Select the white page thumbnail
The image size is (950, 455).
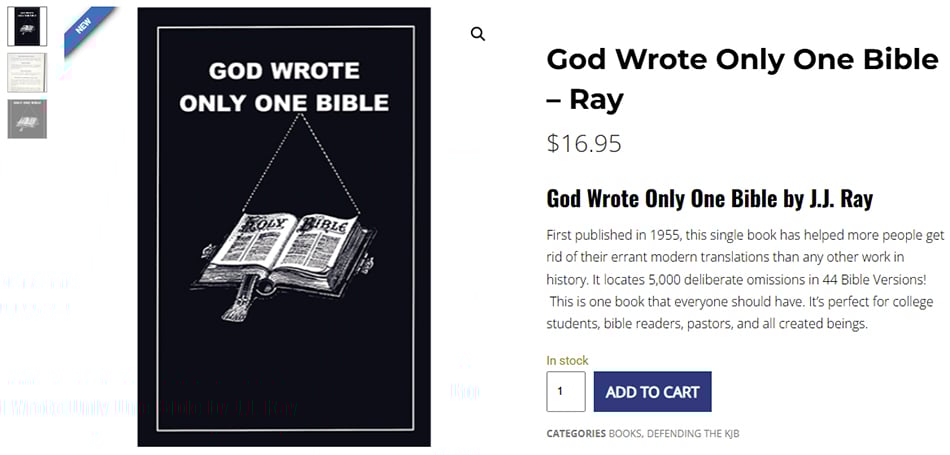(27, 72)
